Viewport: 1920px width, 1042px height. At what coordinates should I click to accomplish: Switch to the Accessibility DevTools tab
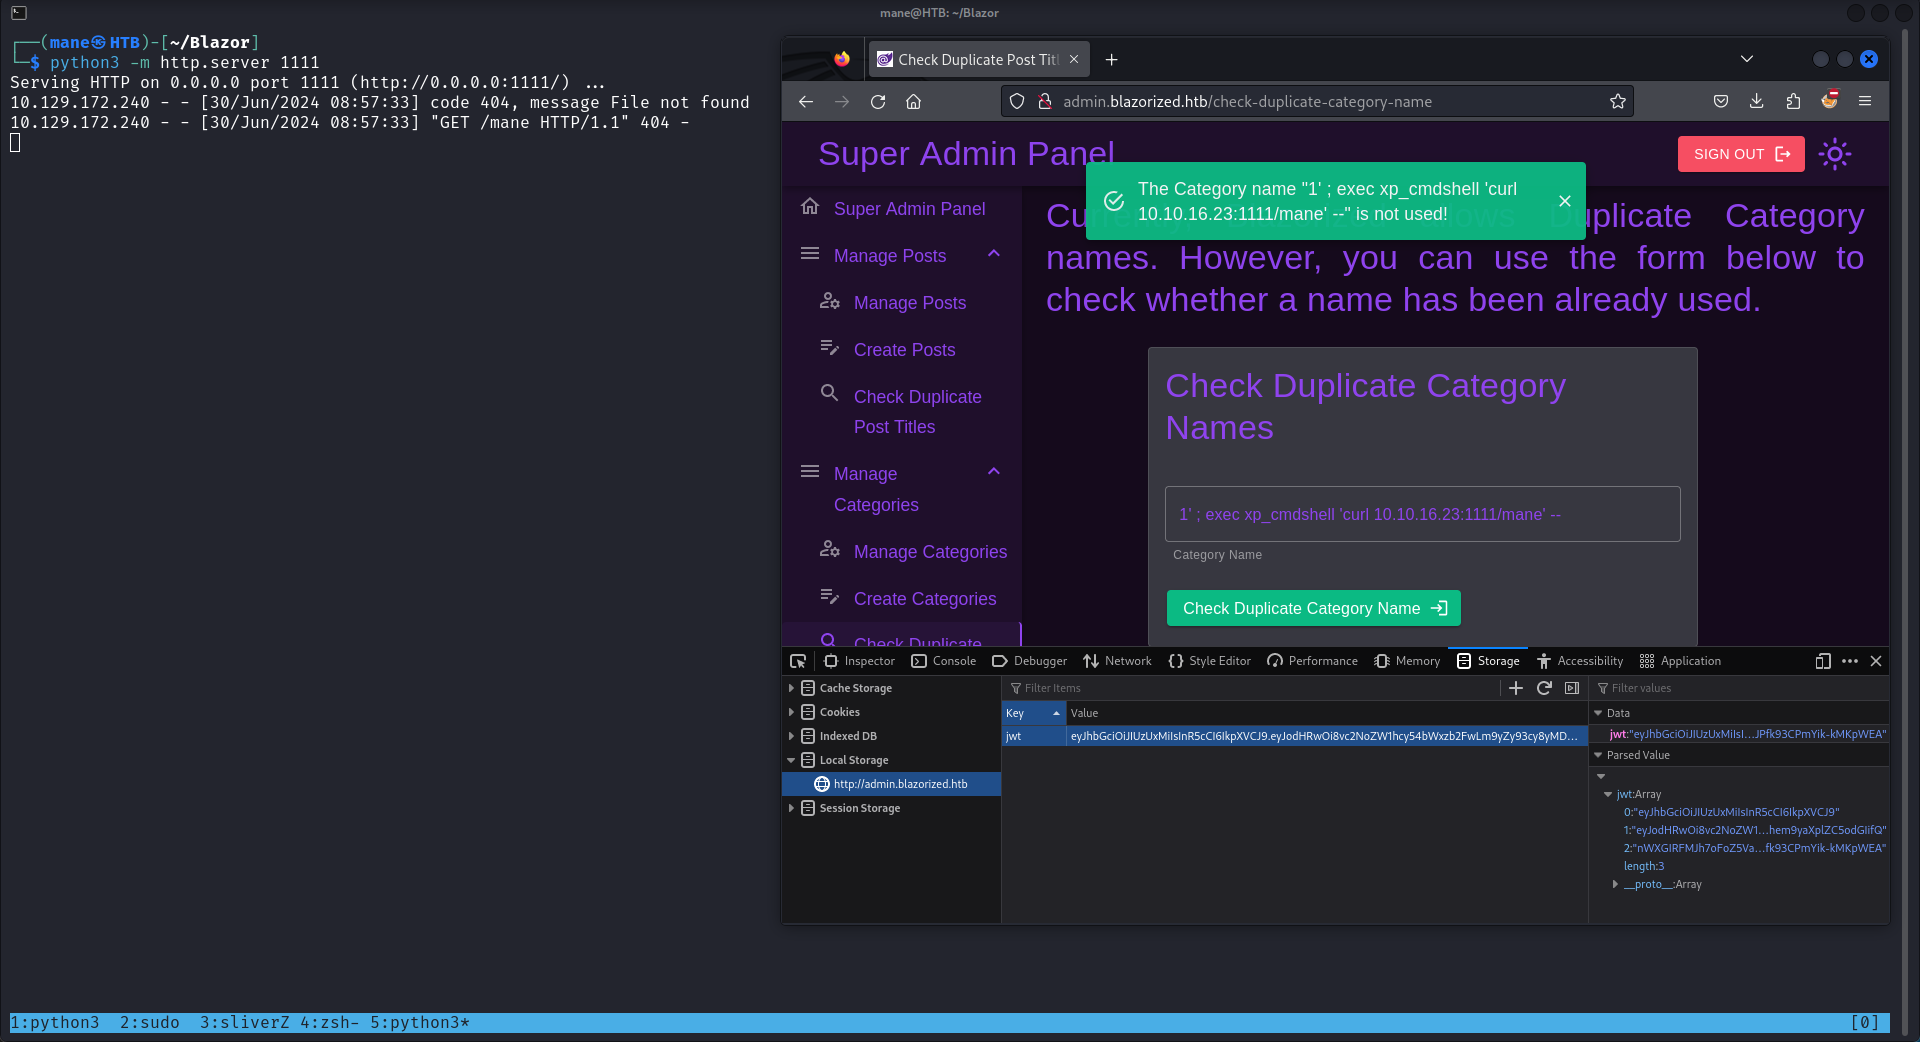pos(1580,661)
